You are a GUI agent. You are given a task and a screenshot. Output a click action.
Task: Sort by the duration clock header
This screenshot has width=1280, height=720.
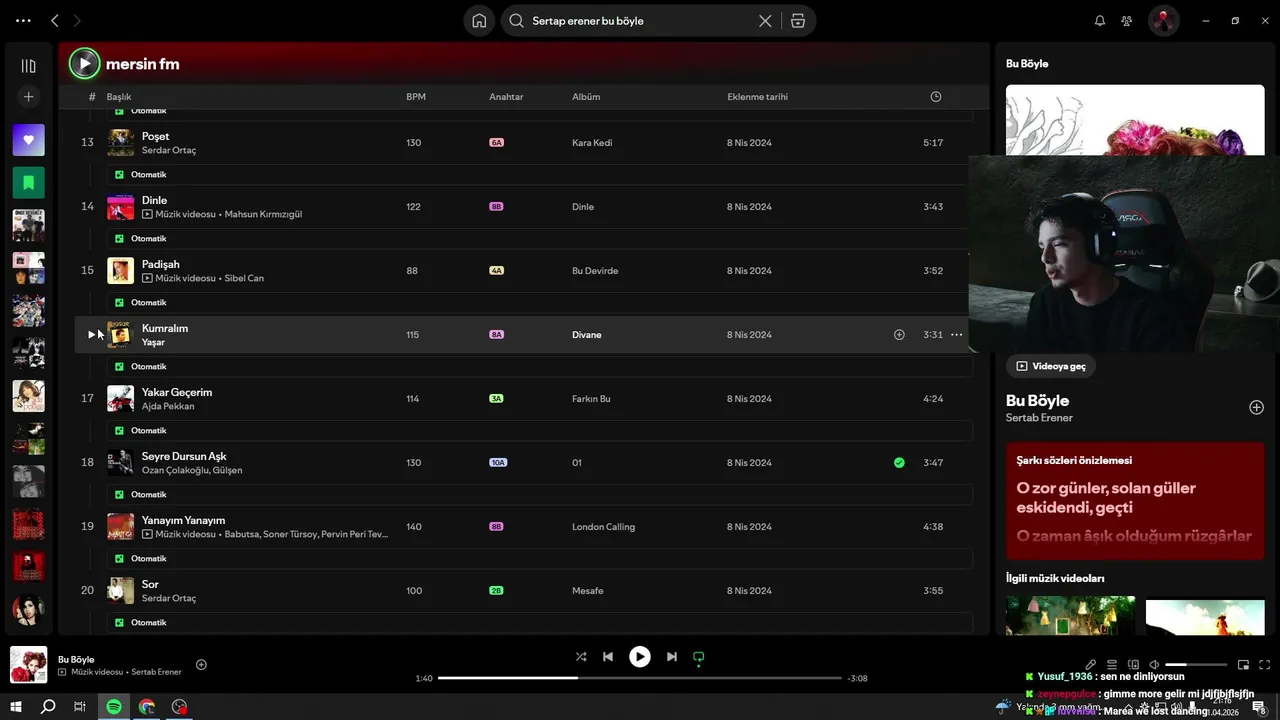coord(936,97)
